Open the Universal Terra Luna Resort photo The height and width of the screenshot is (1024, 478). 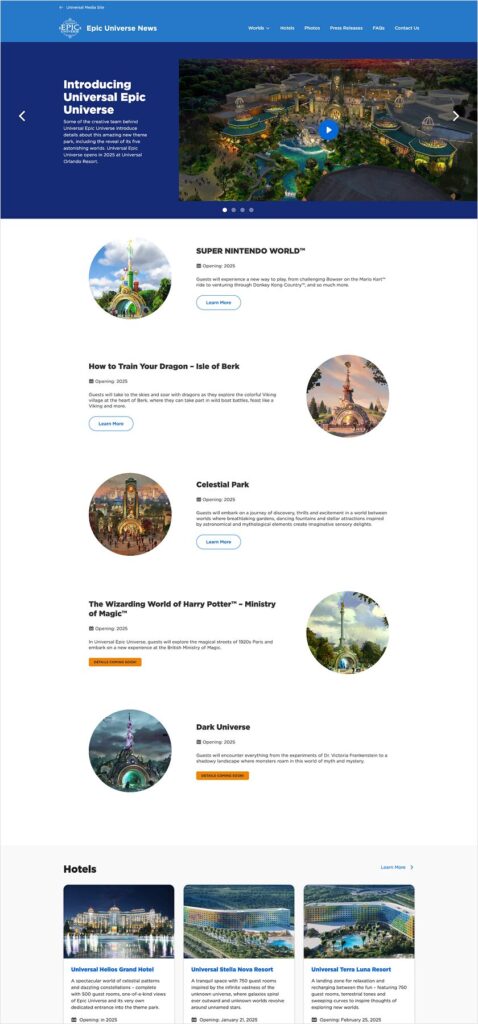pyautogui.click(x=359, y=921)
